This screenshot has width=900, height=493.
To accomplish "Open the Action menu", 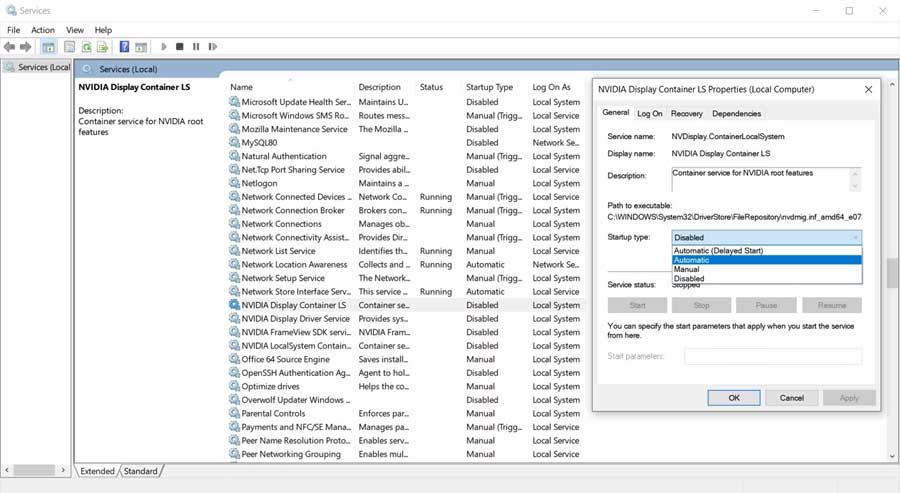I will (43, 30).
